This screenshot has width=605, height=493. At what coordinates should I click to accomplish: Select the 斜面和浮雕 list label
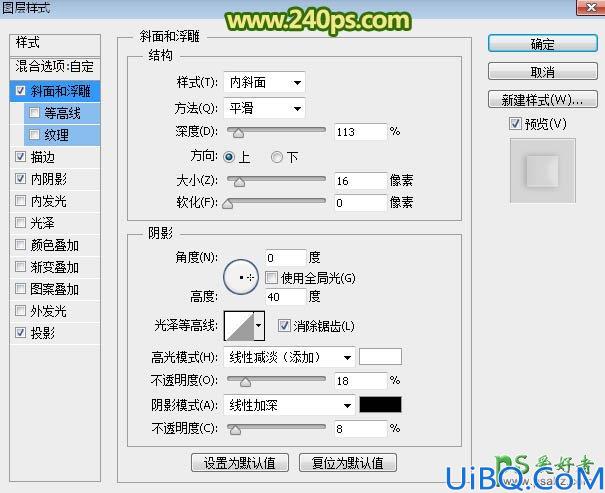point(61,91)
